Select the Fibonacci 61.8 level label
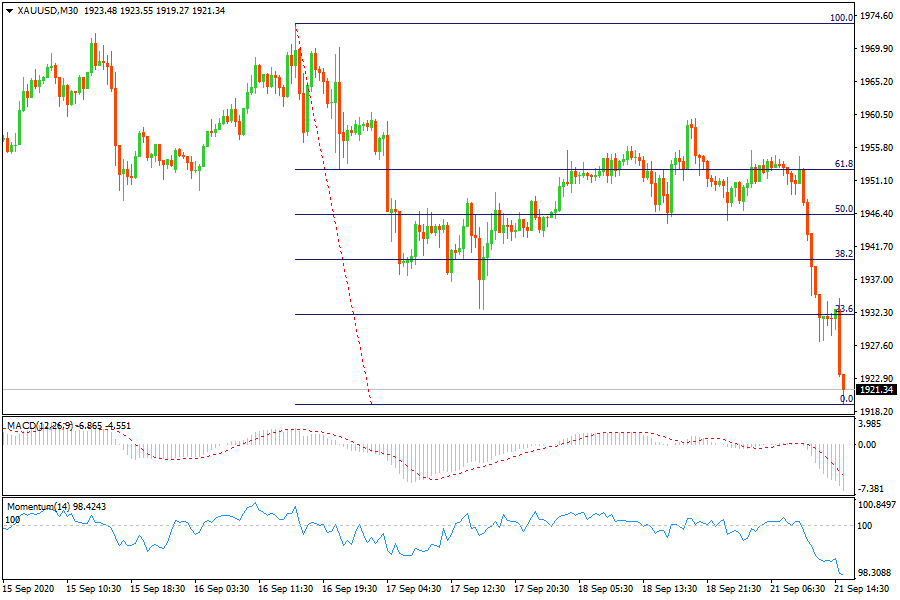The image size is (900, 600). [843, 164]
